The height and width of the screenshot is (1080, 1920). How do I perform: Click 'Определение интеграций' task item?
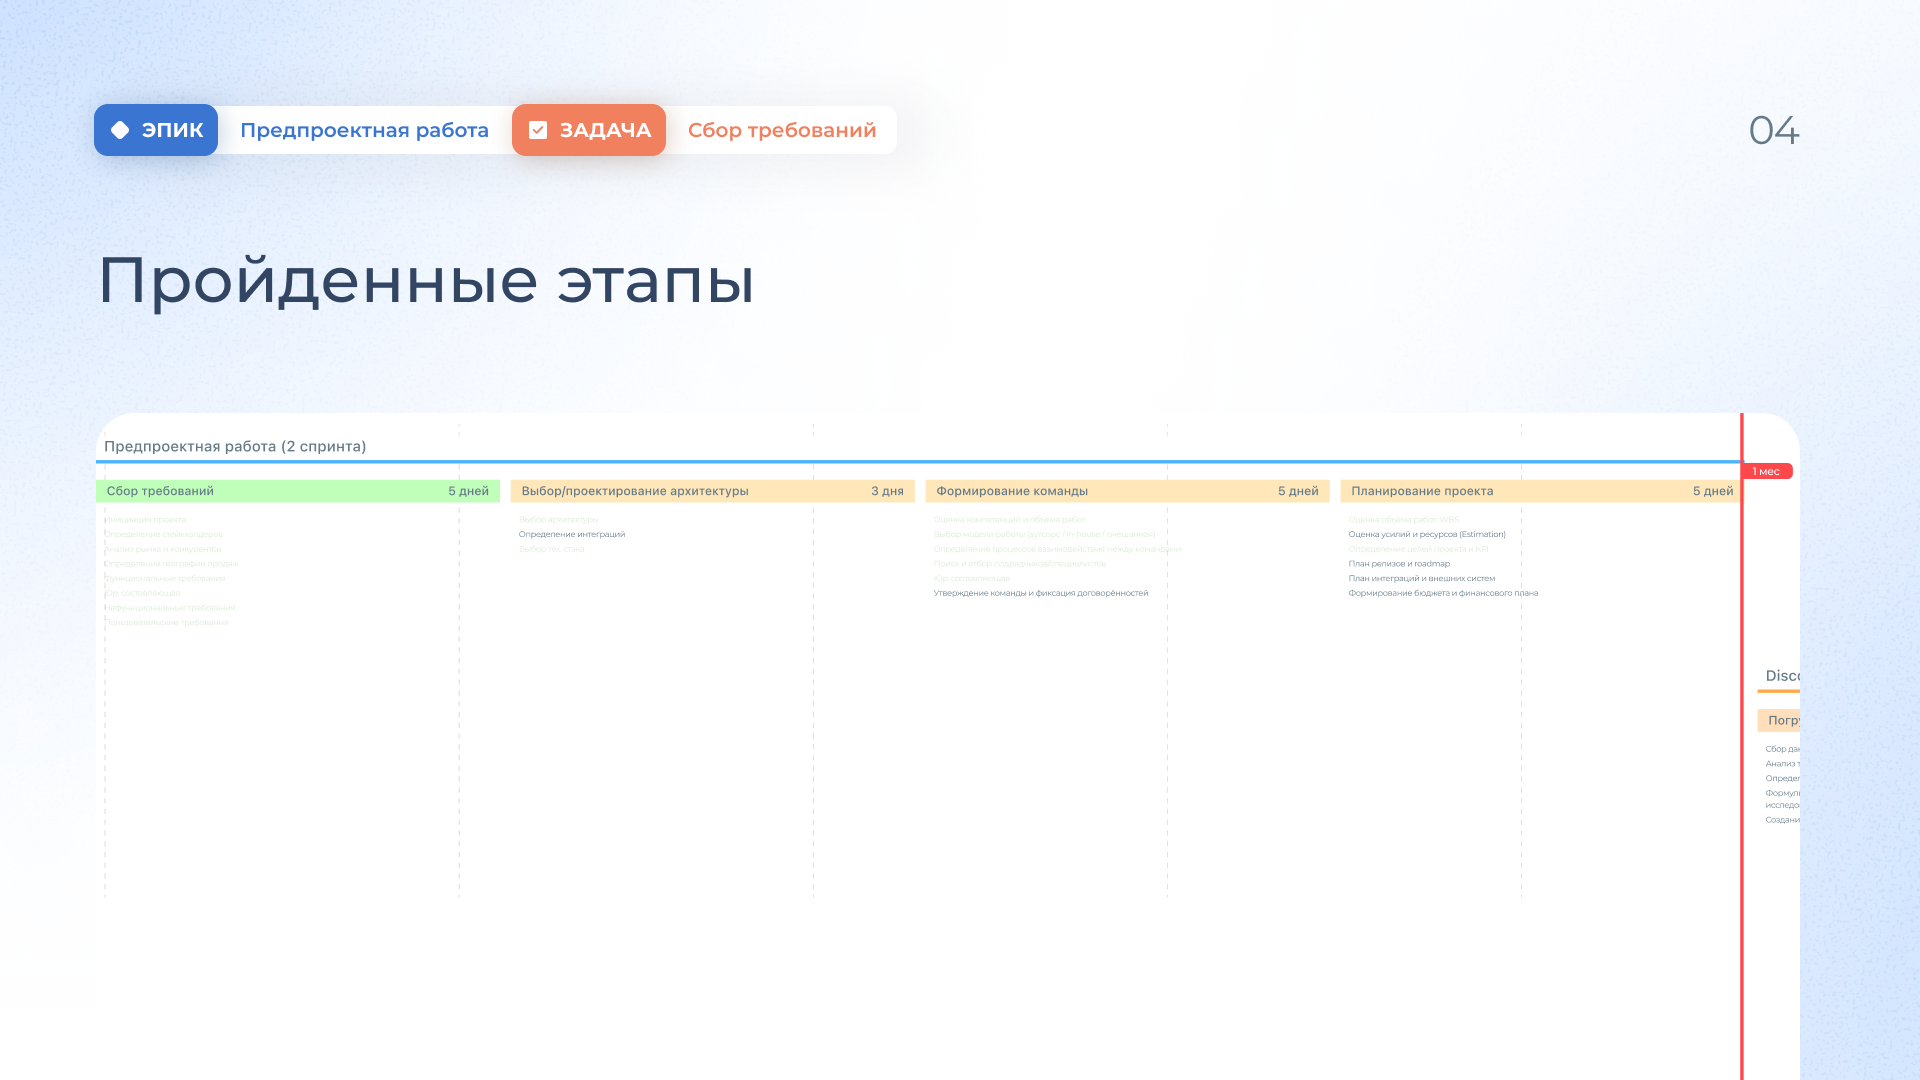(572, 534)
